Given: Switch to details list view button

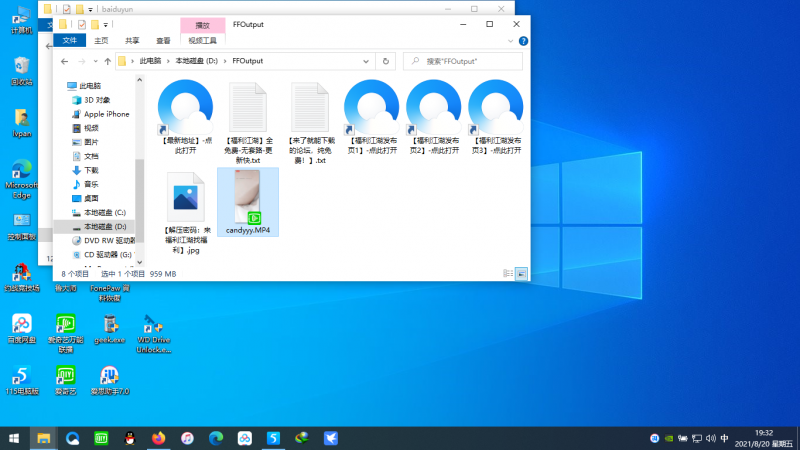Looking at the screenshot, I should point(507,273).
